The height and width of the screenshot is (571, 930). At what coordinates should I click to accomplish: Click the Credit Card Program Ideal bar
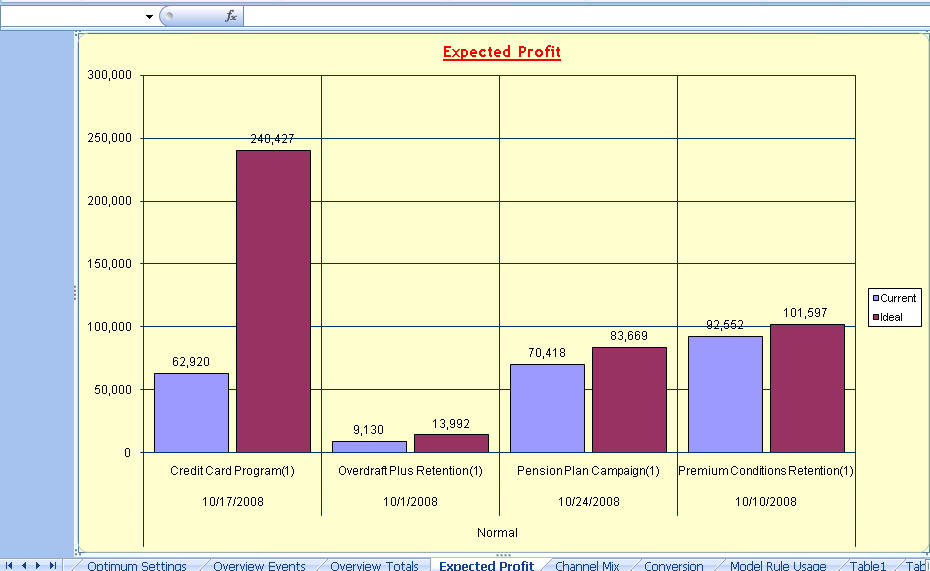[273, 301]
